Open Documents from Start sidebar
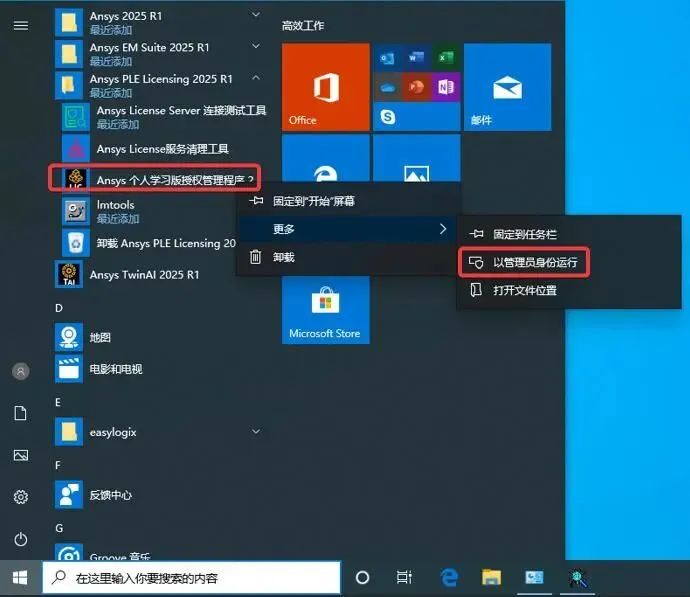 [x=21, y=413]
